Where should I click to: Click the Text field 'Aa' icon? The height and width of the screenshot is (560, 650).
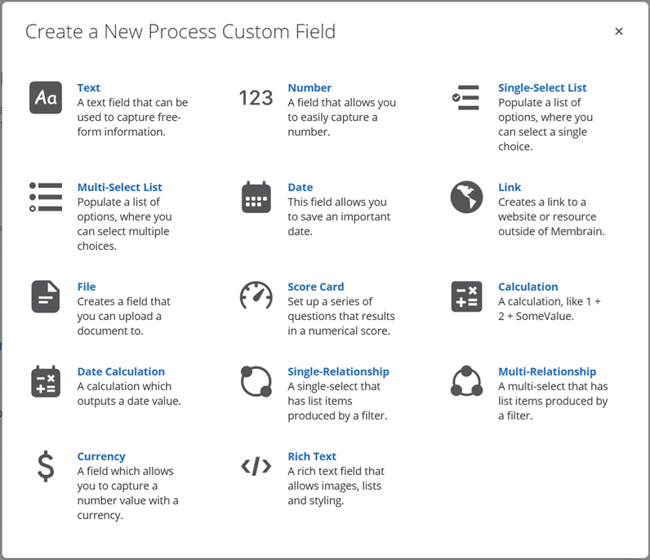[x=46, y=98]
